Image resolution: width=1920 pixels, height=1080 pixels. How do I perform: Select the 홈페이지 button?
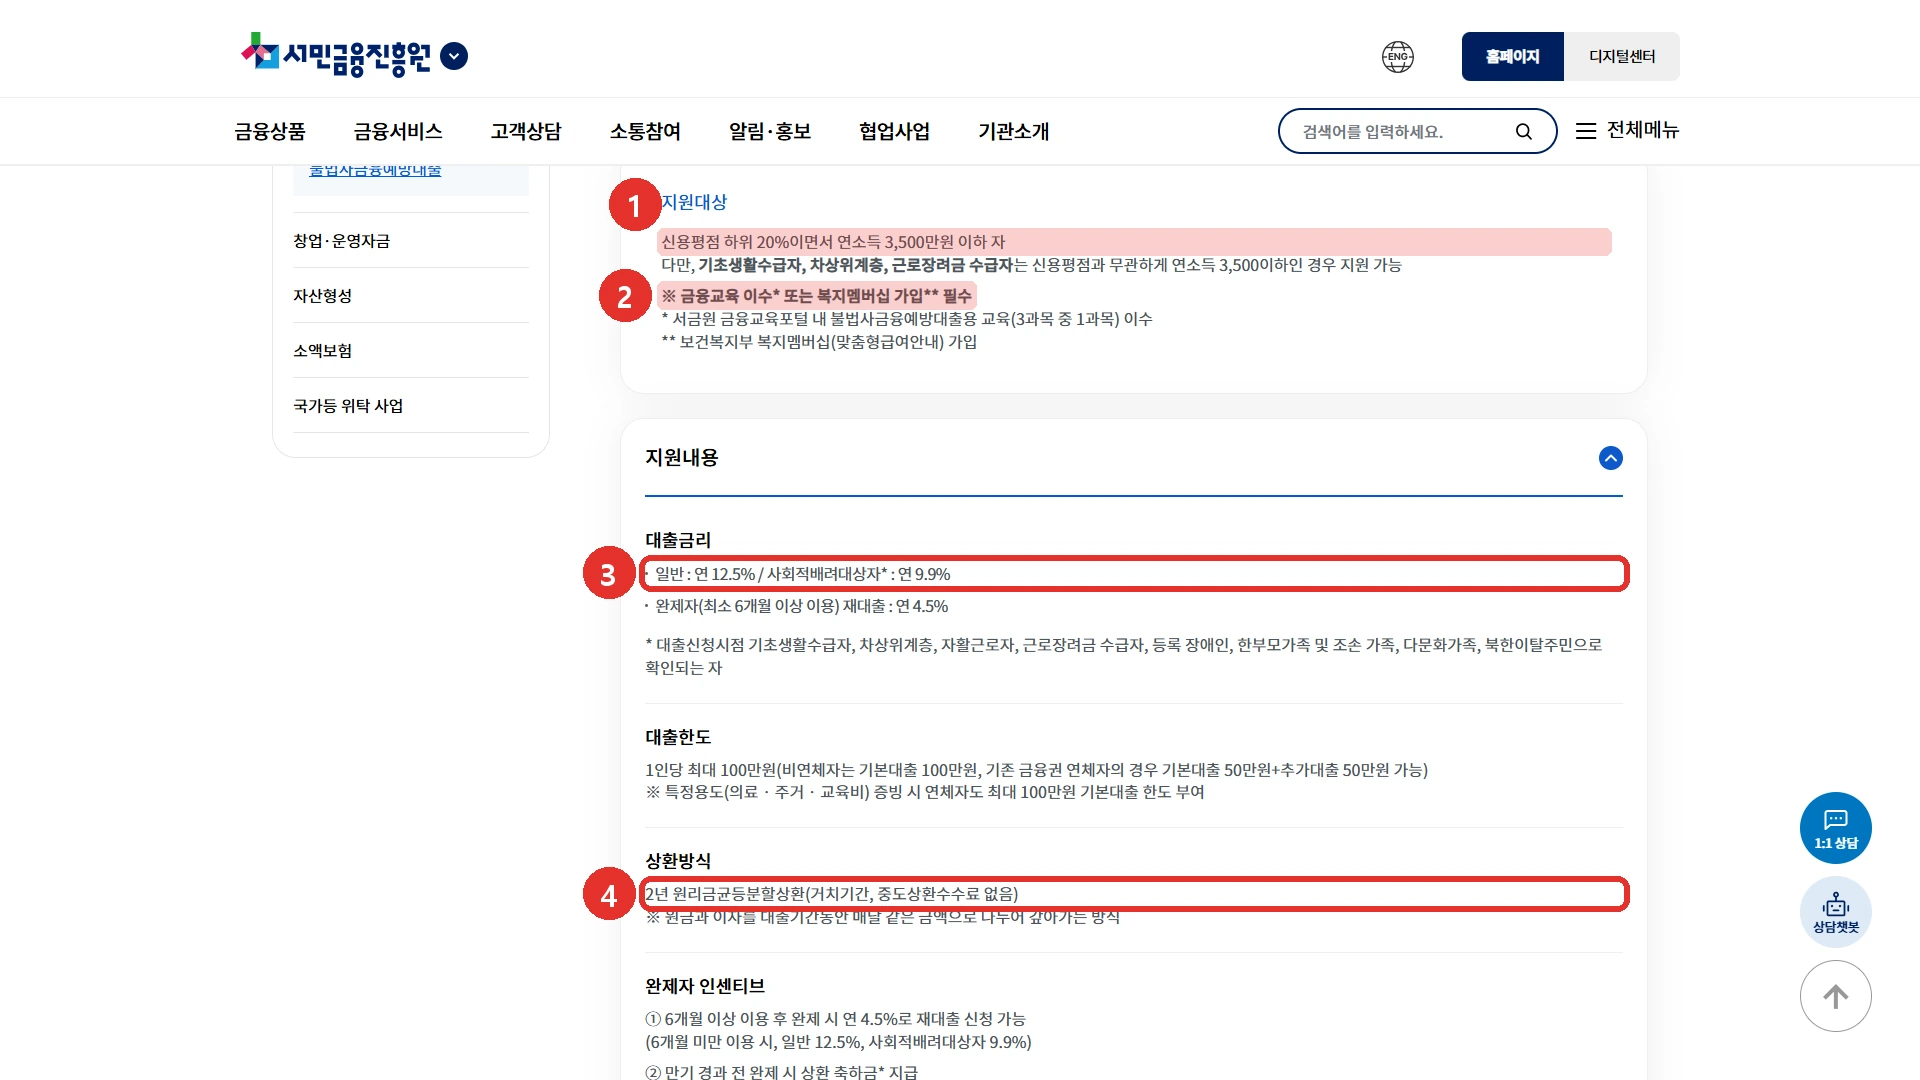coord(1512,57)
